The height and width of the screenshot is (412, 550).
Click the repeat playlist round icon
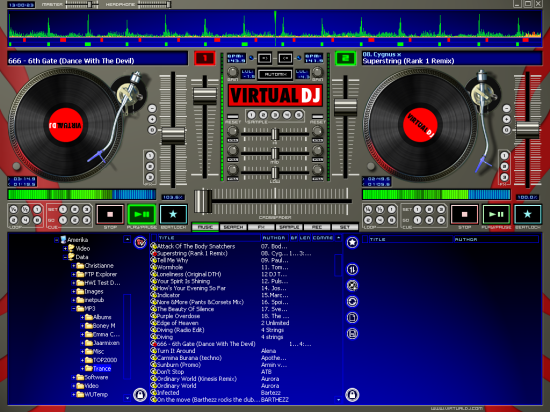352,302
